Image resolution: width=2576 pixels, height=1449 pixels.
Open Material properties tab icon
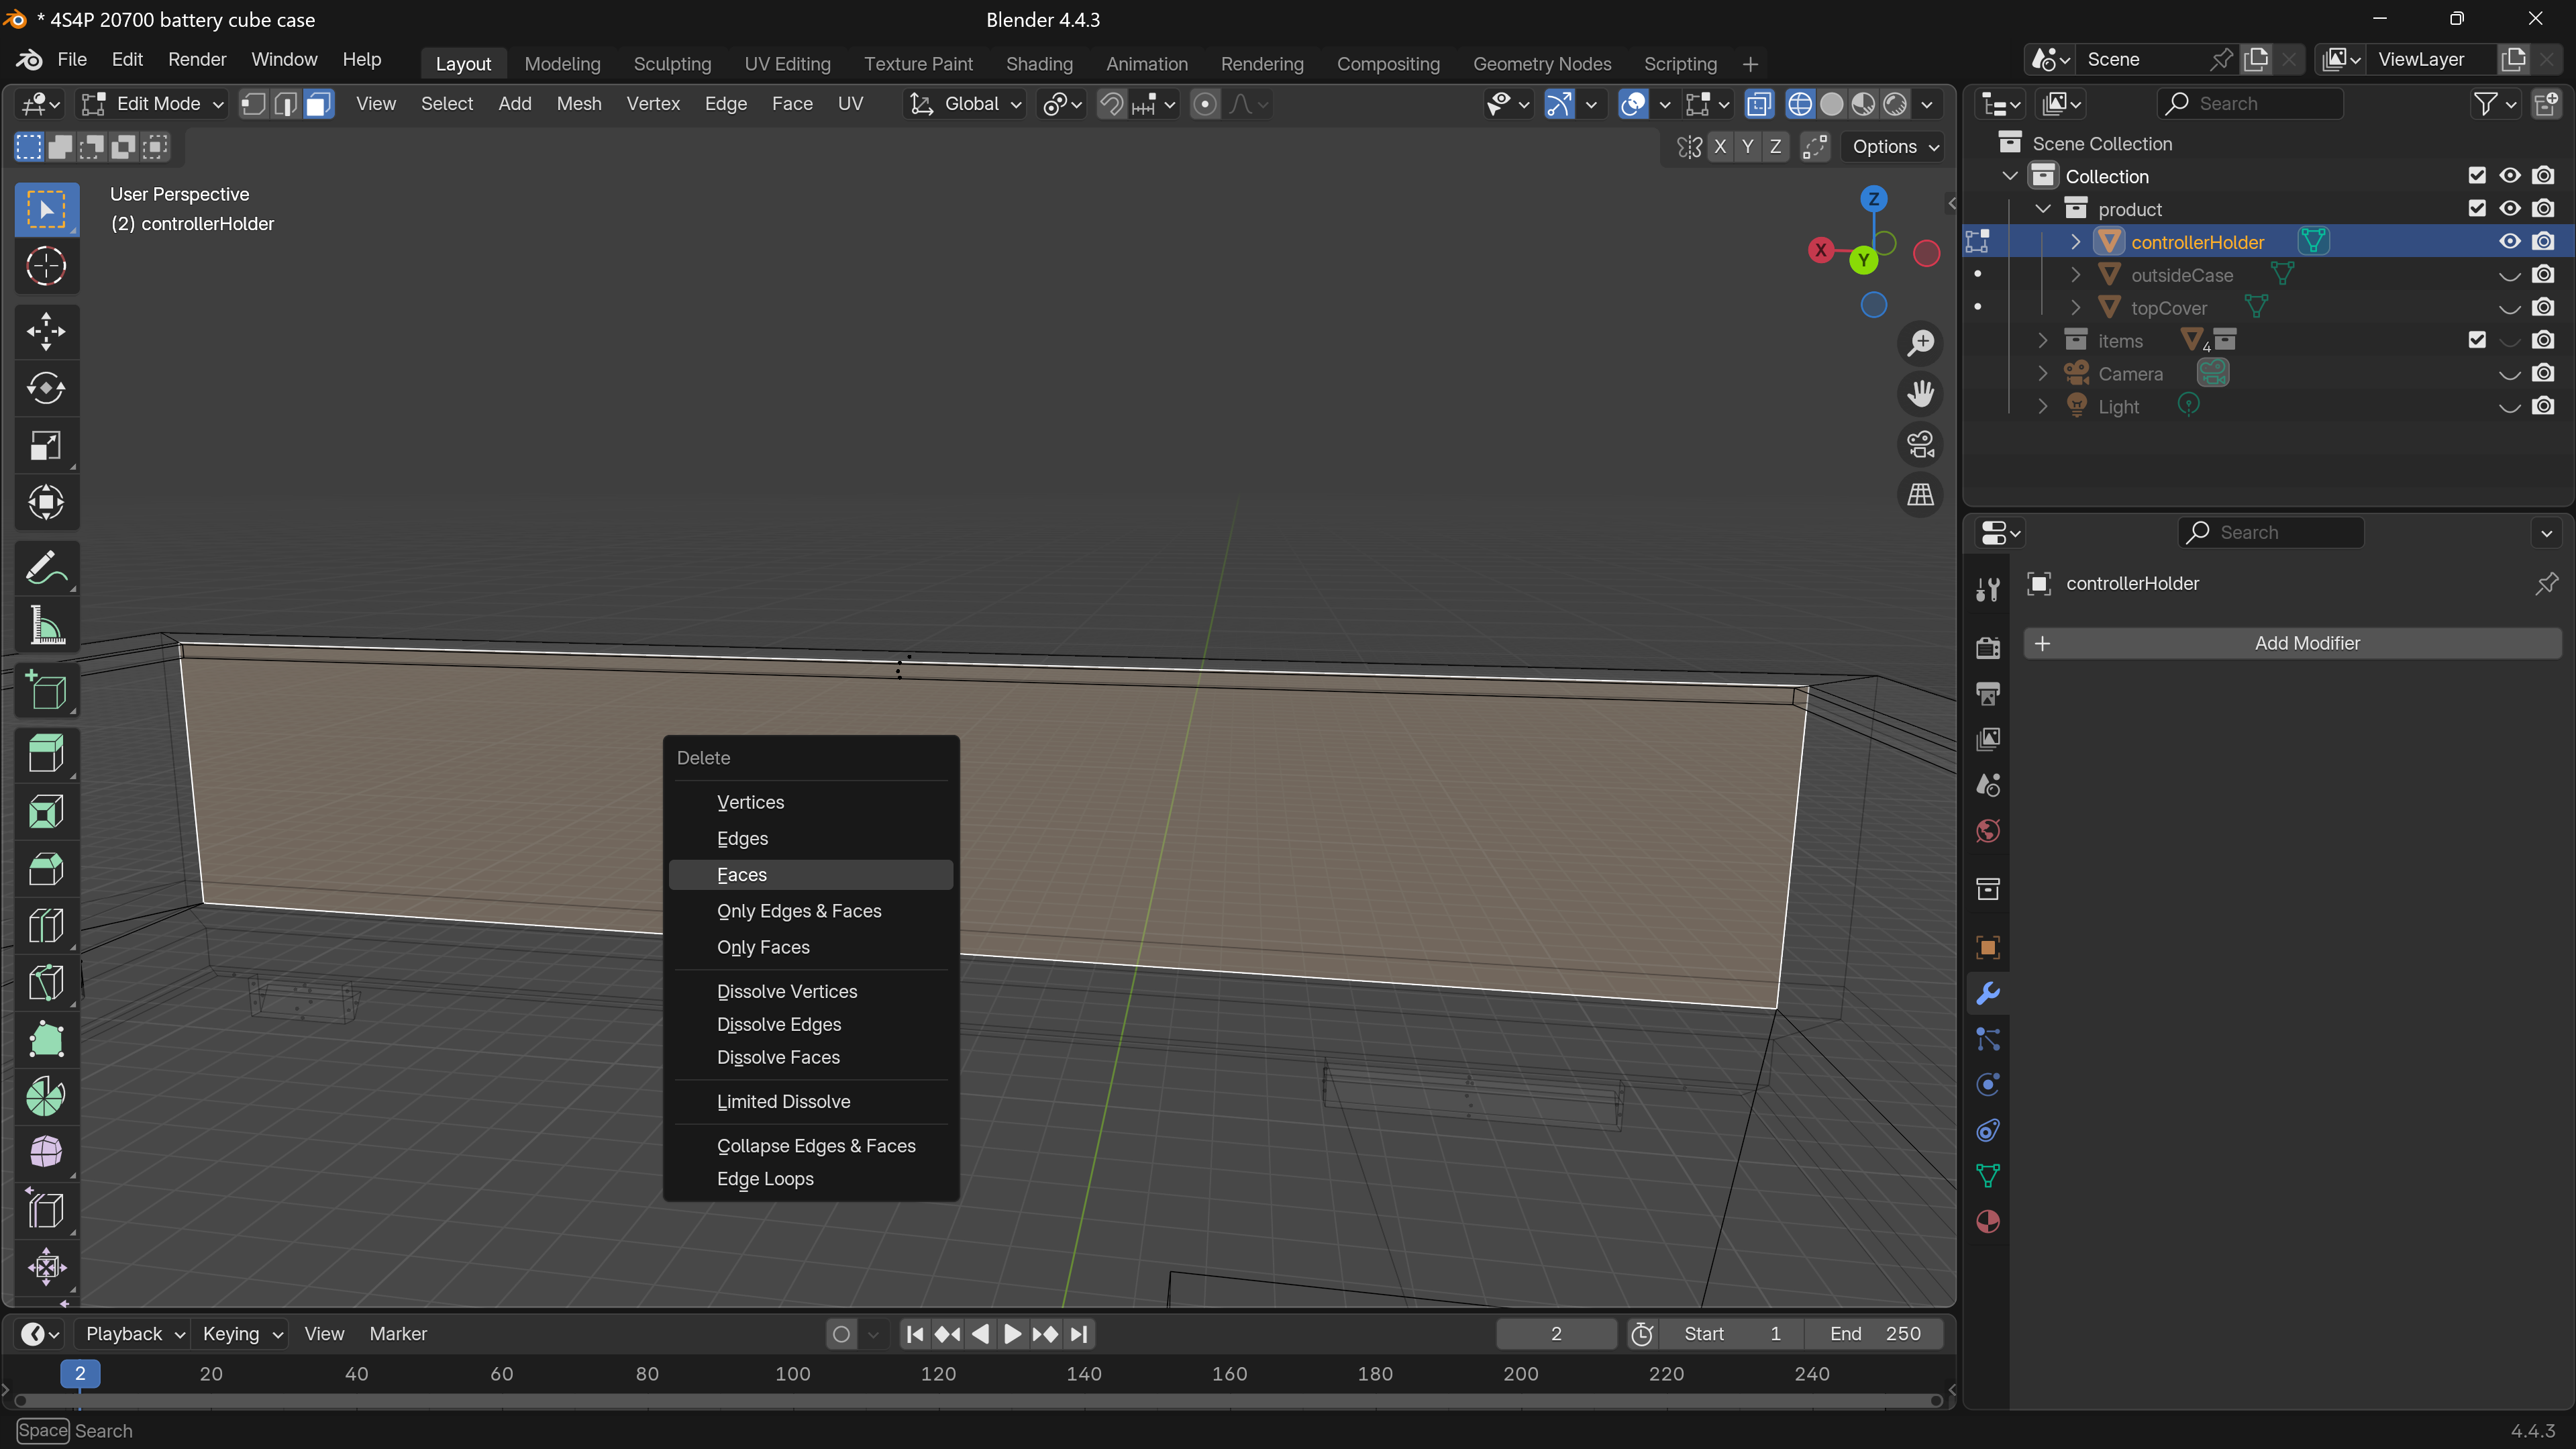(x=1988, y=1221)
